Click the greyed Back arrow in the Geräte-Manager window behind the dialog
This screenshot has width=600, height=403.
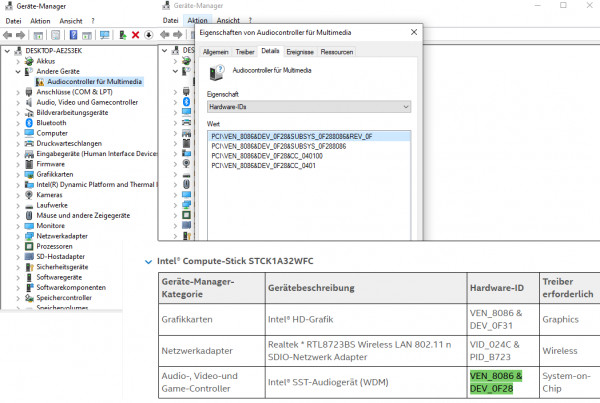[165, 35]
